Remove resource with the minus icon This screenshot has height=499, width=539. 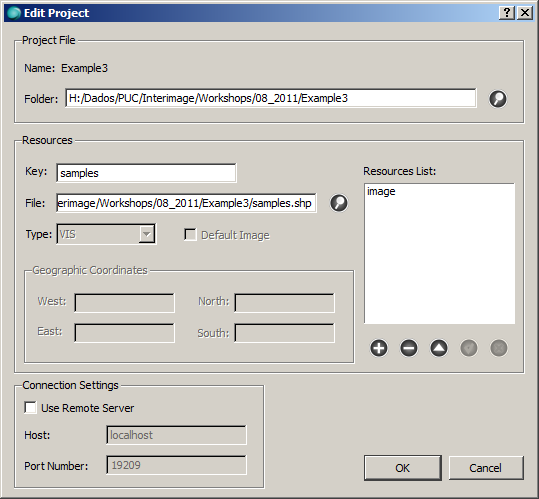[x=409, y=348]
